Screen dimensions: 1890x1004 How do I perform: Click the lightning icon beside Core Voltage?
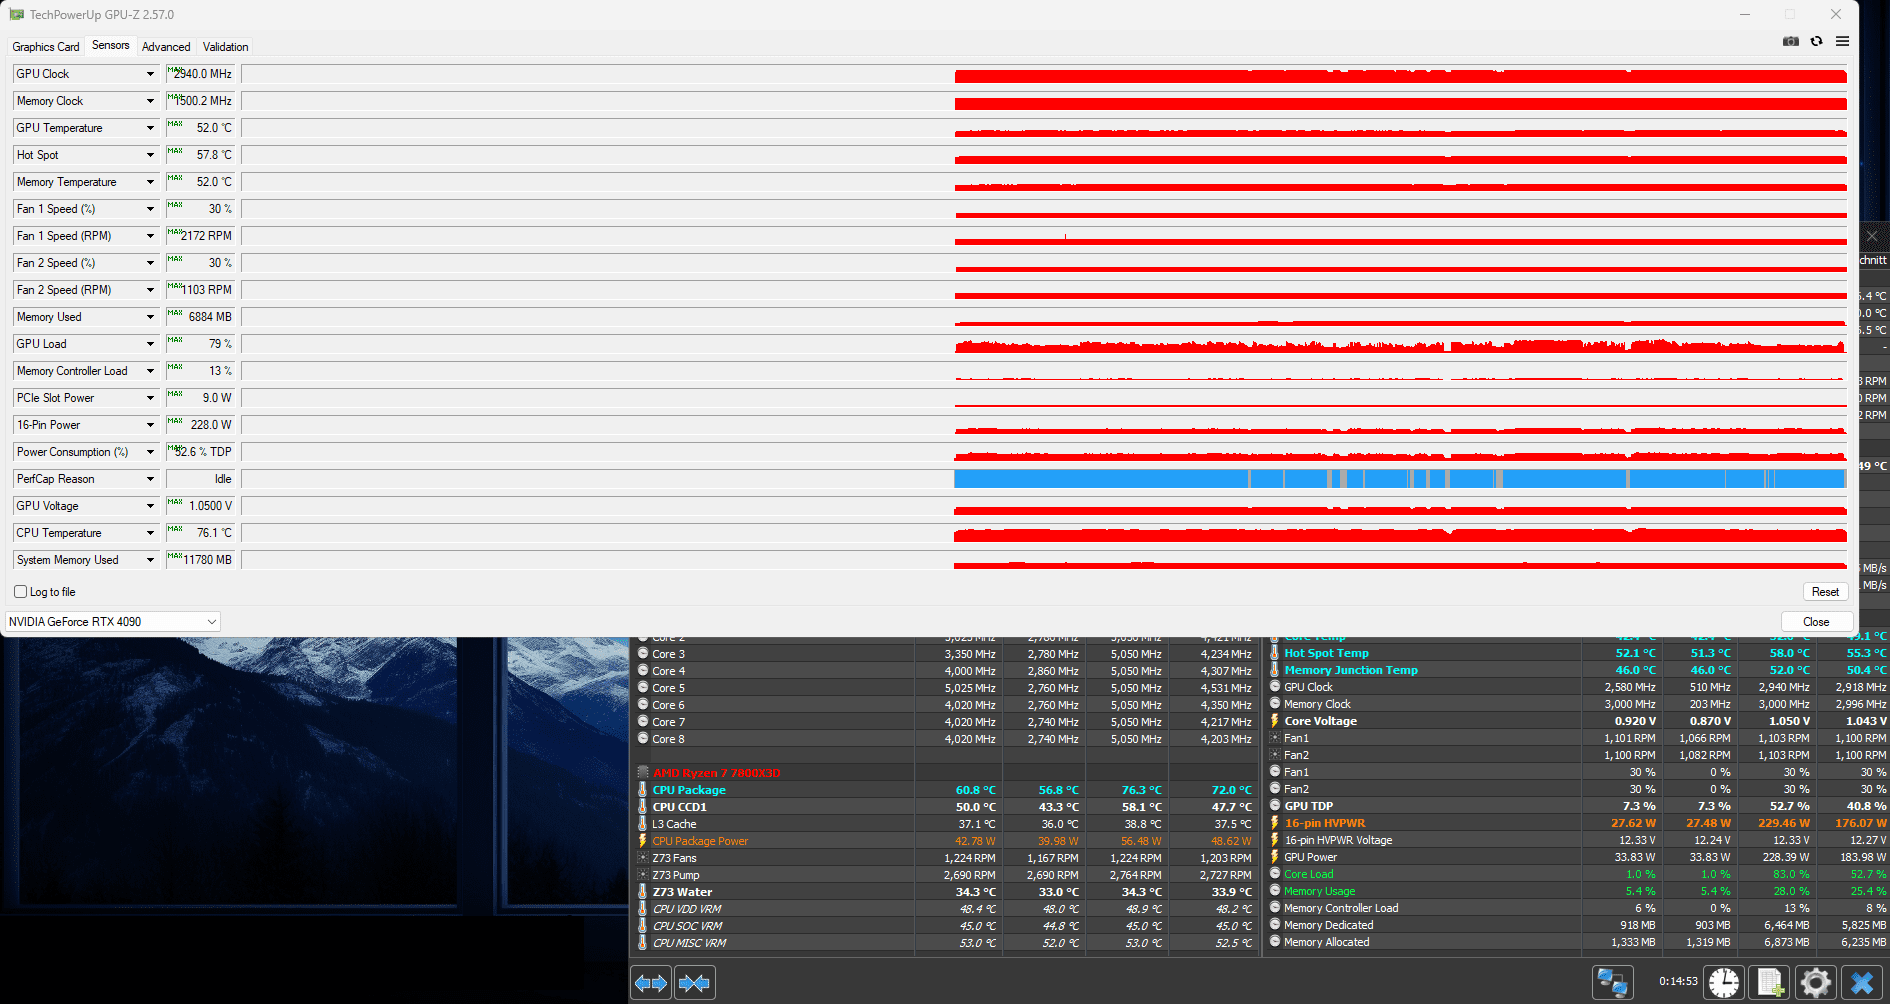point(1275,721)
